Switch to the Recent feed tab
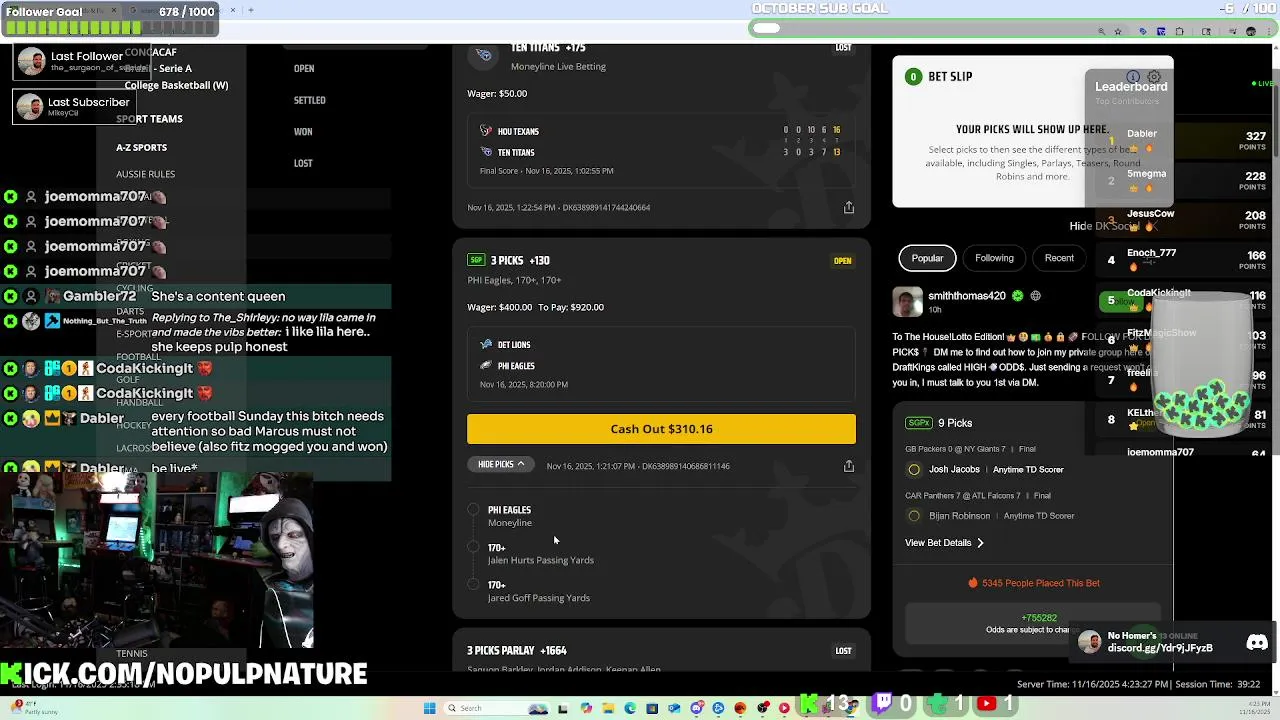Screen dimensions: 1280x720 tap(1059, 258)
